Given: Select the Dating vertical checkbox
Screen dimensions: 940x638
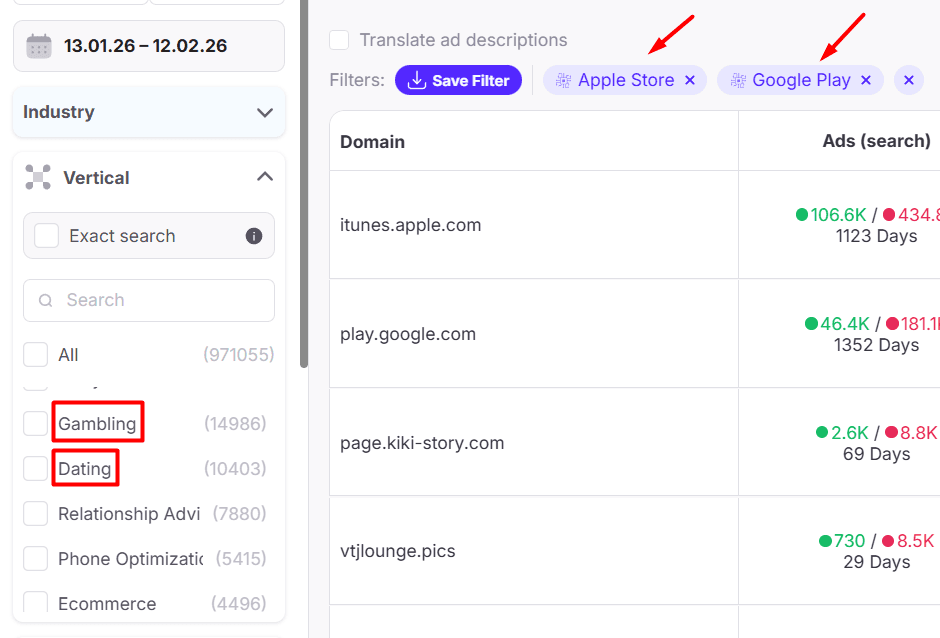Looking at the screenshot, I should [35, 468].
